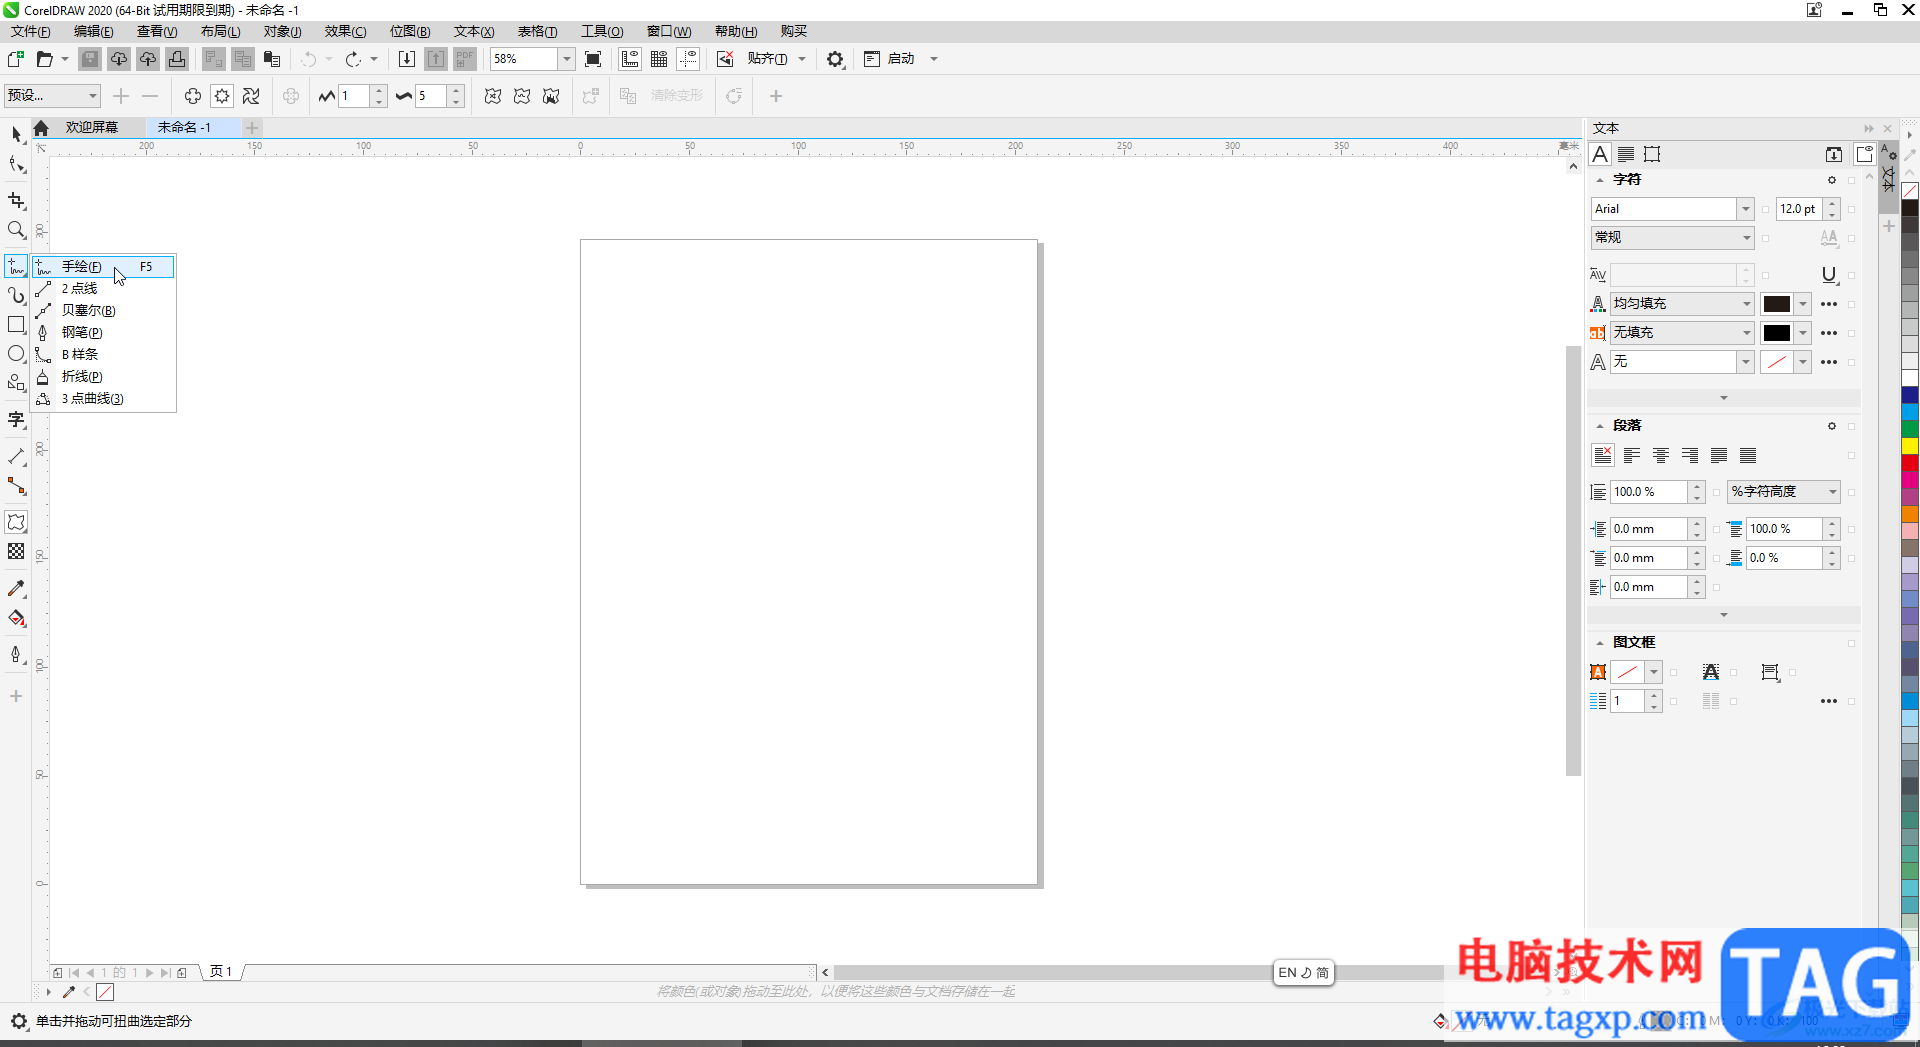This screenshot has width=1920, height=1047.
Task: Choose 贝塞尔 from the flyout
Action: (104, 310)
